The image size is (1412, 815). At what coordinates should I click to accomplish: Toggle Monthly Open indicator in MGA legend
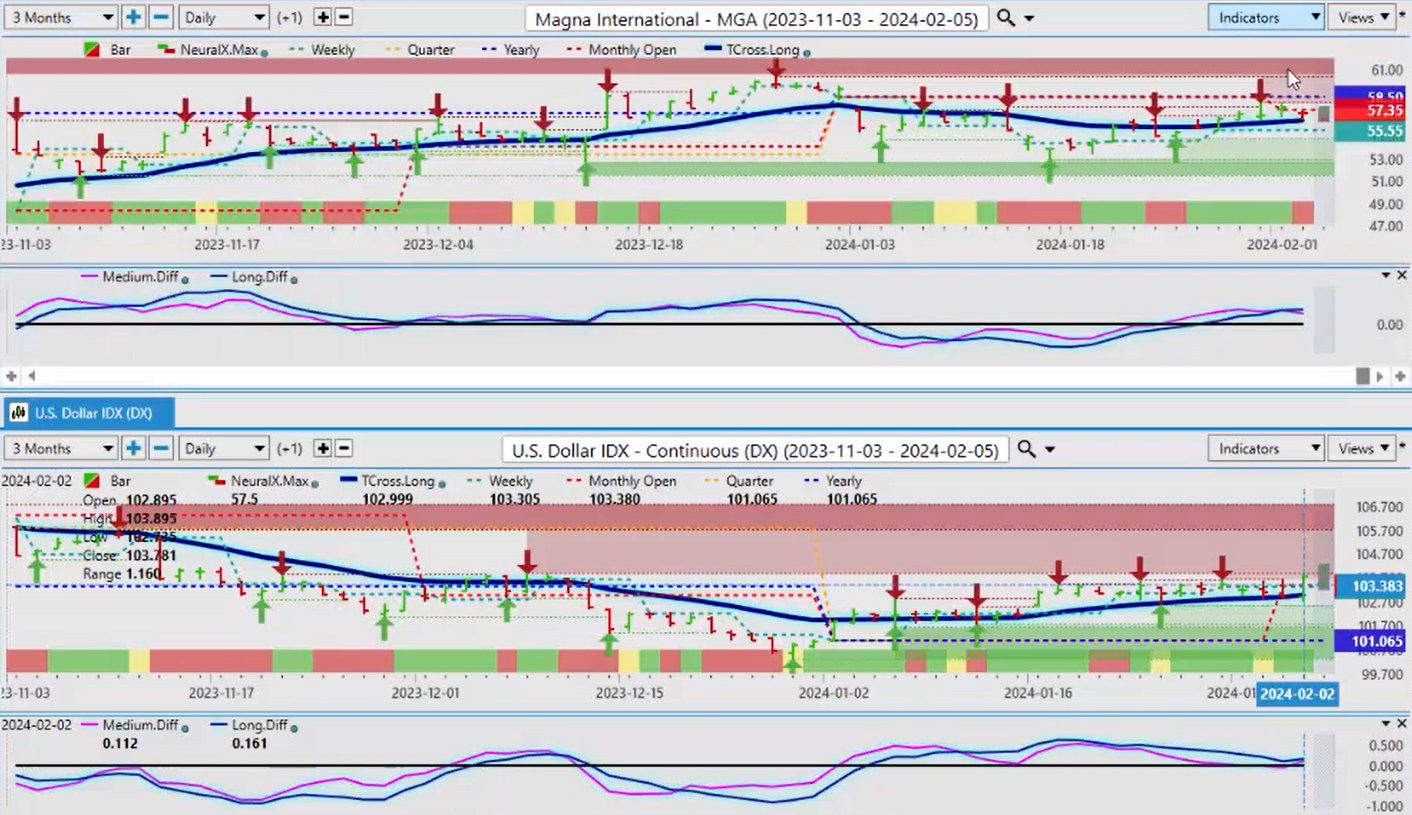(x=621, y=50)
